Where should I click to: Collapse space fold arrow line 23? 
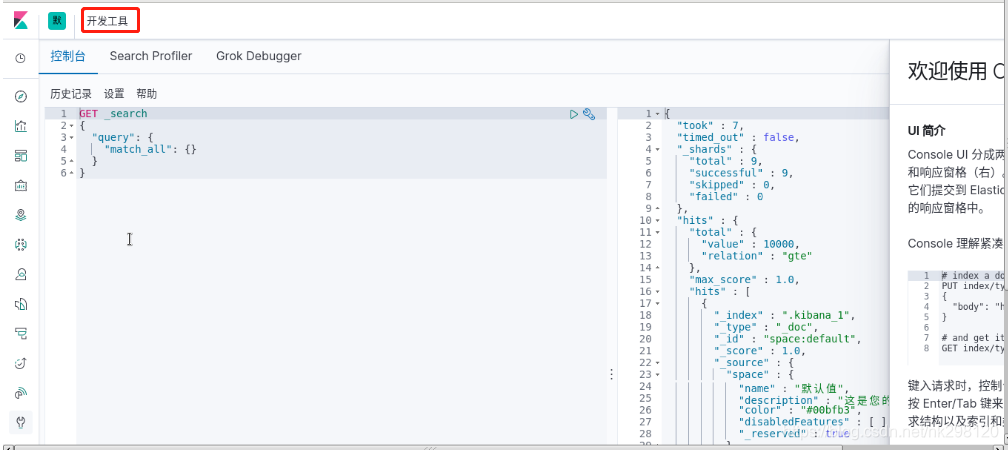[x=658, y=374]
